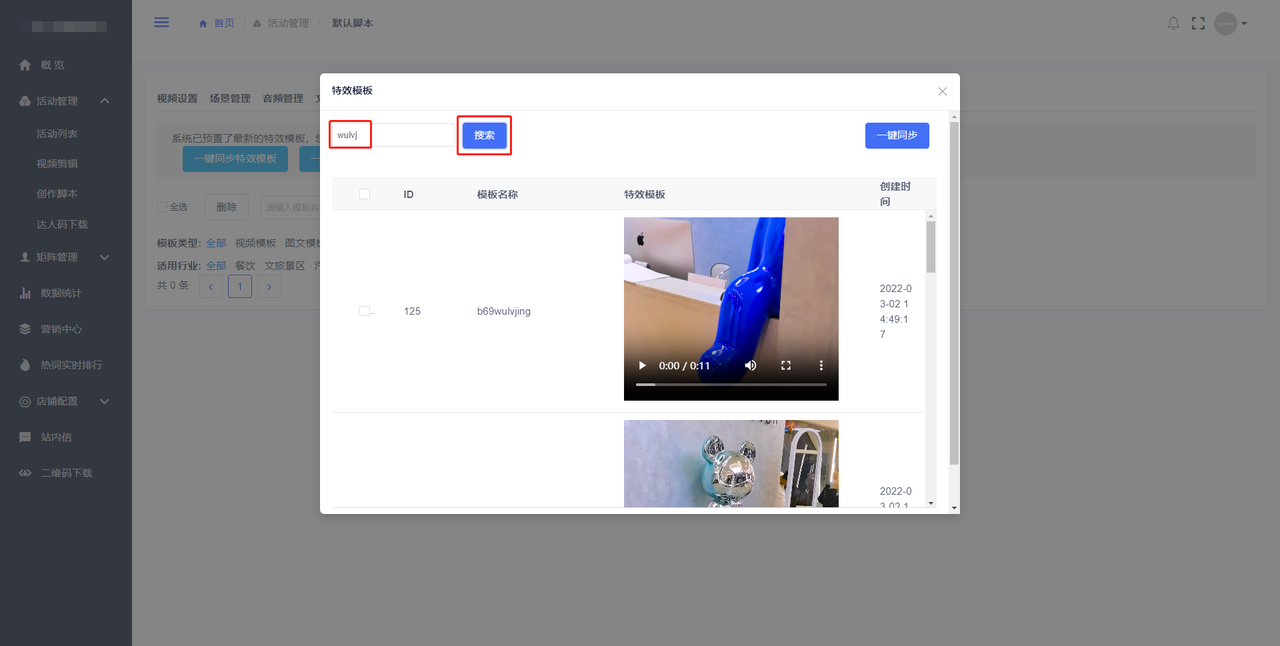Switch to the 视频设置 tab

[177, 98]
